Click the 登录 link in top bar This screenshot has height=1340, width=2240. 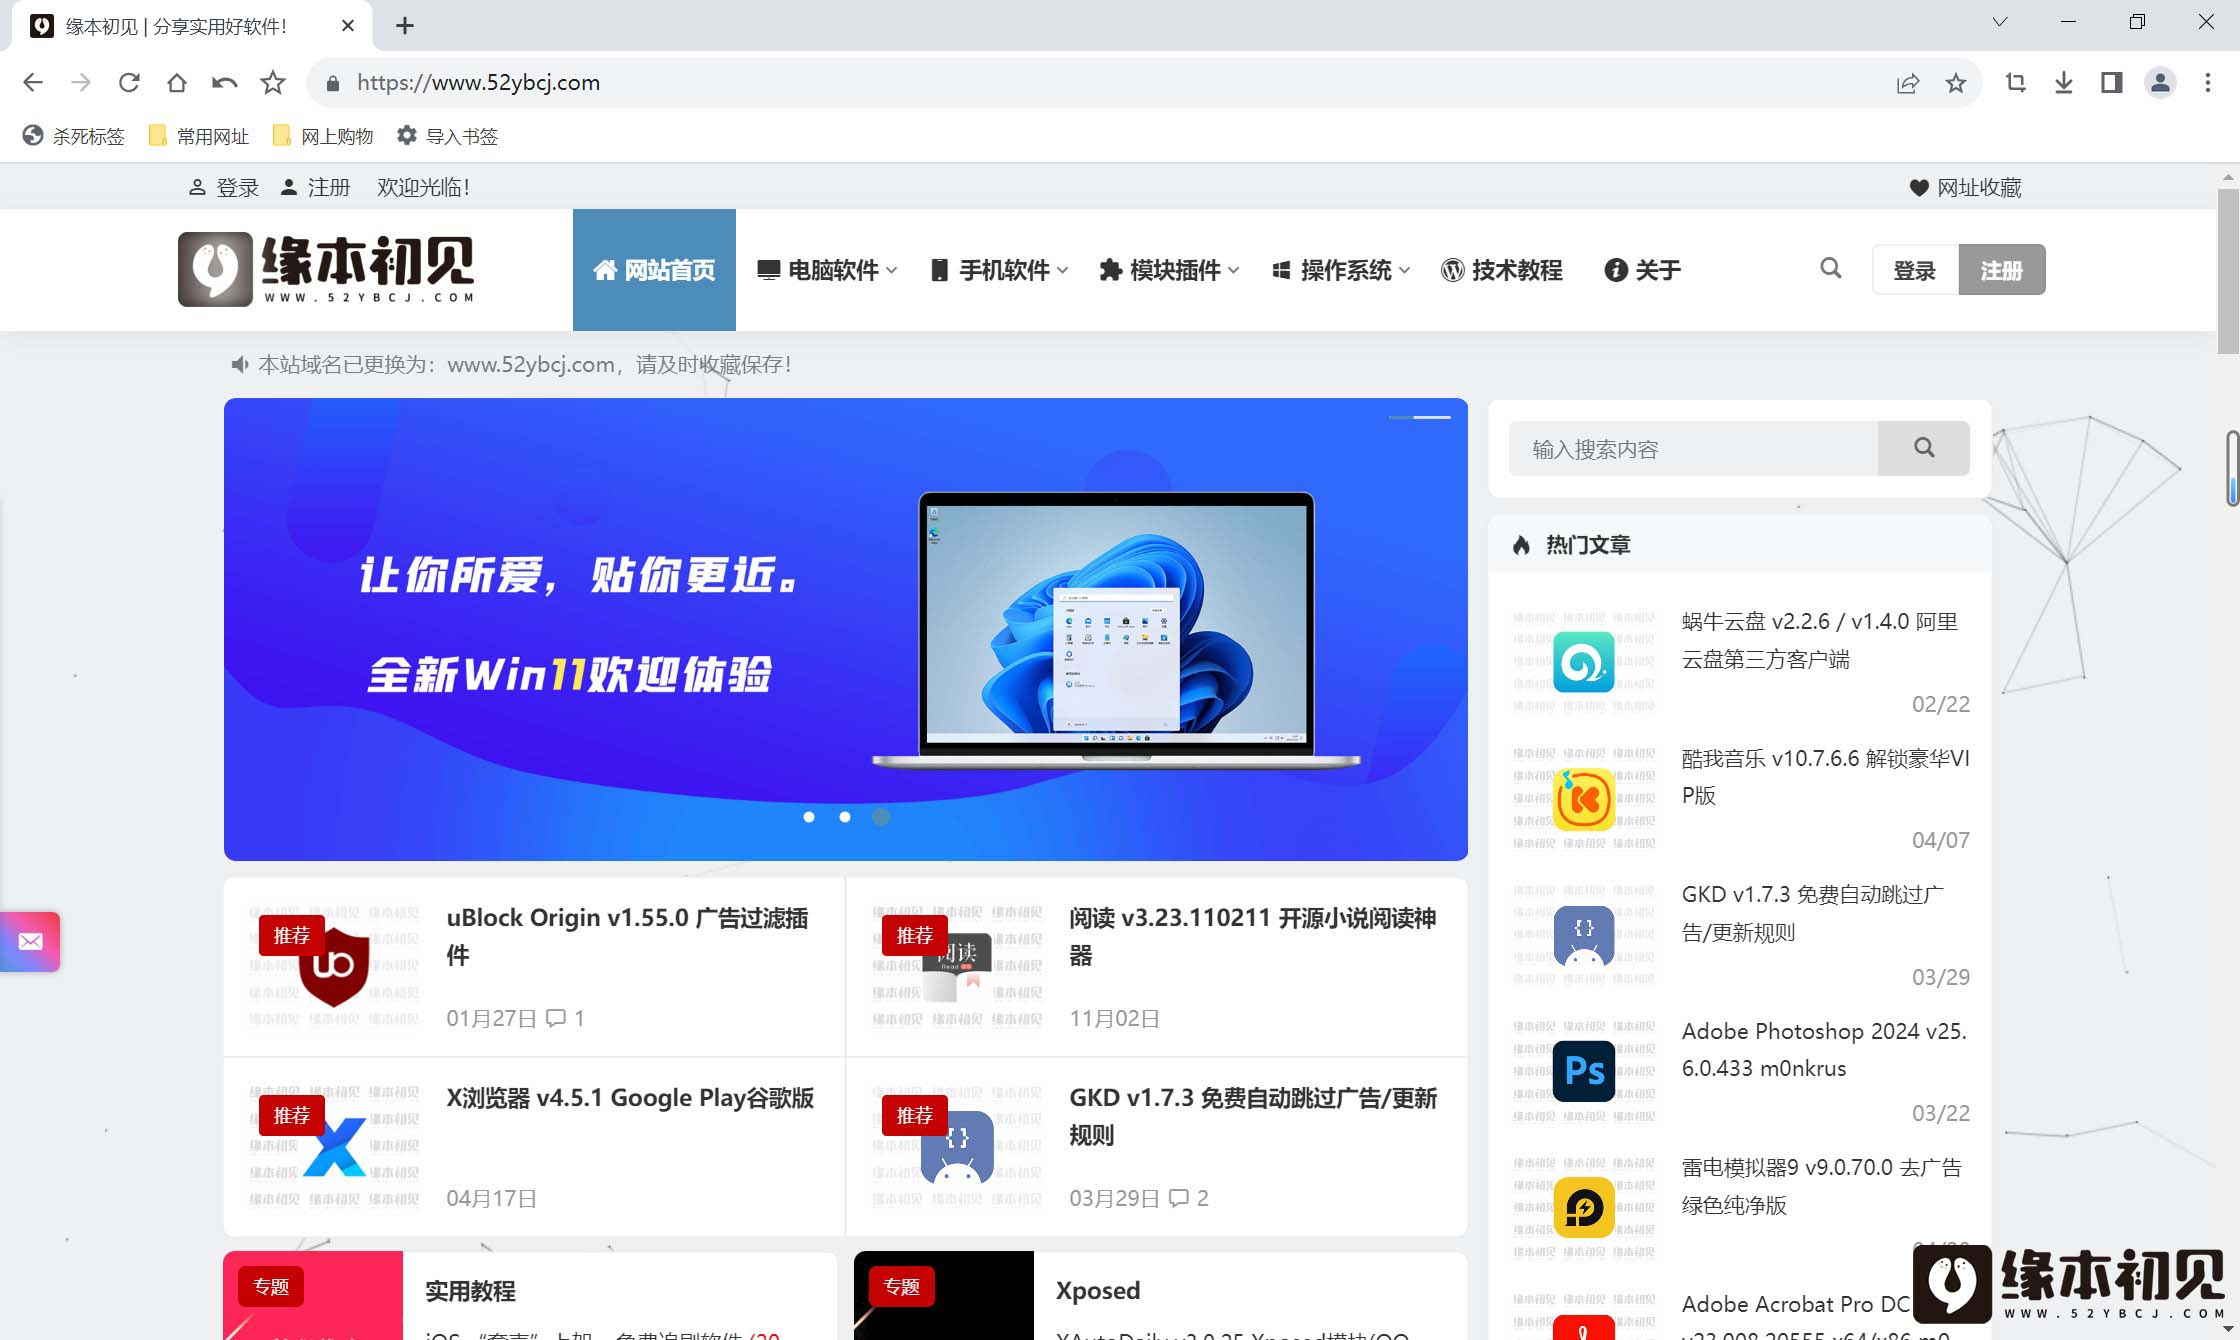(x=224, y=188)
